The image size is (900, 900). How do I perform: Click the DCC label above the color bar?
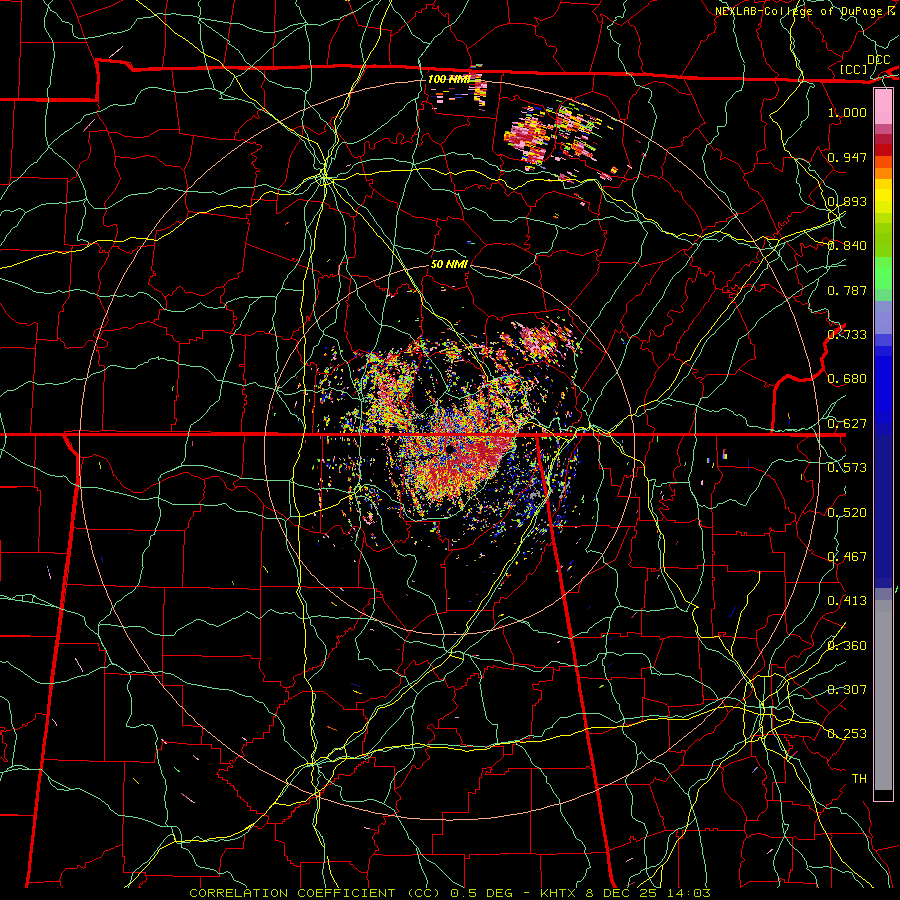pos(879,60)
